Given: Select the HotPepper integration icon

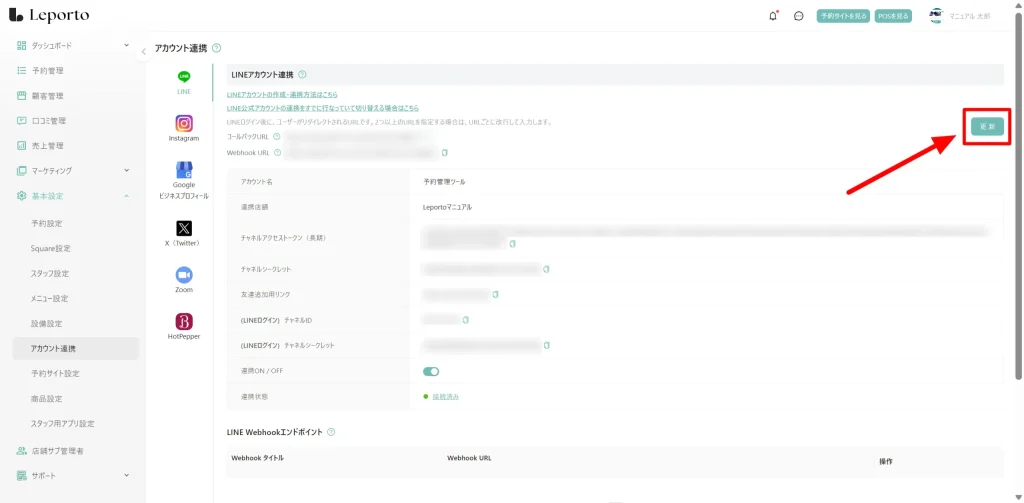Looking at the screenshot, I should point(184,322).
